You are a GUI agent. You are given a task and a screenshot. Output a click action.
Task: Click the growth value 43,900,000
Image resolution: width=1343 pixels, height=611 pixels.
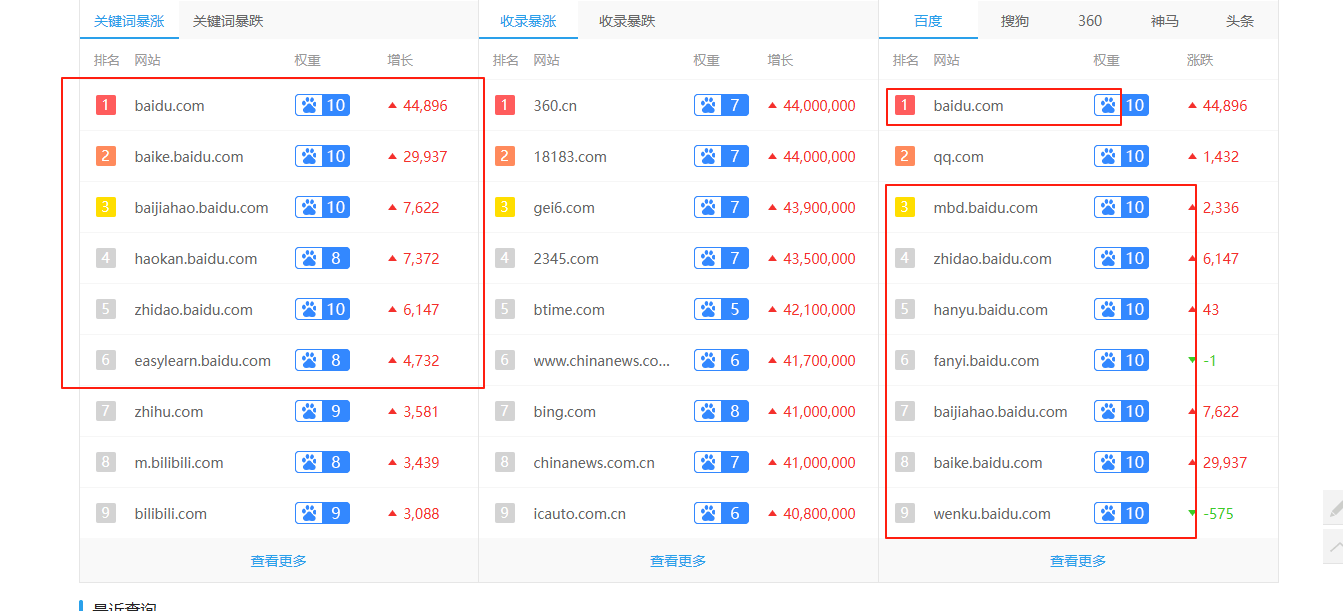[x=820, y=207]
